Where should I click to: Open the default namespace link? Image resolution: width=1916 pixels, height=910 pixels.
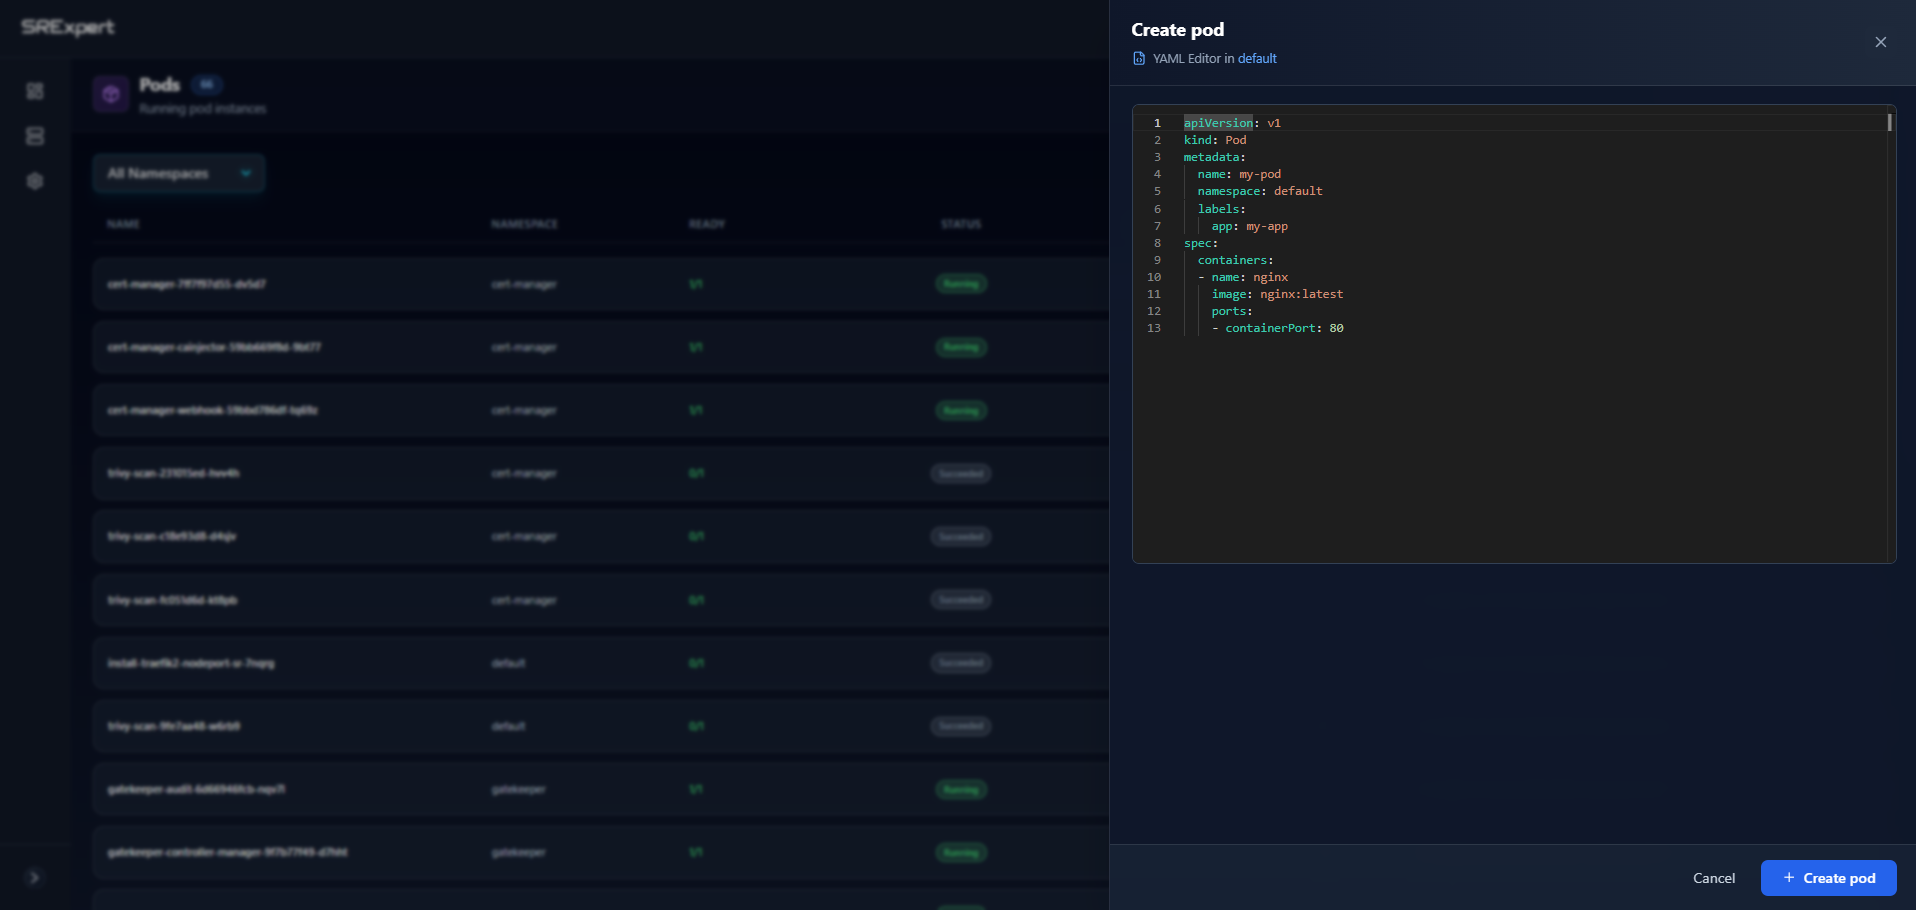(1257, 58)
